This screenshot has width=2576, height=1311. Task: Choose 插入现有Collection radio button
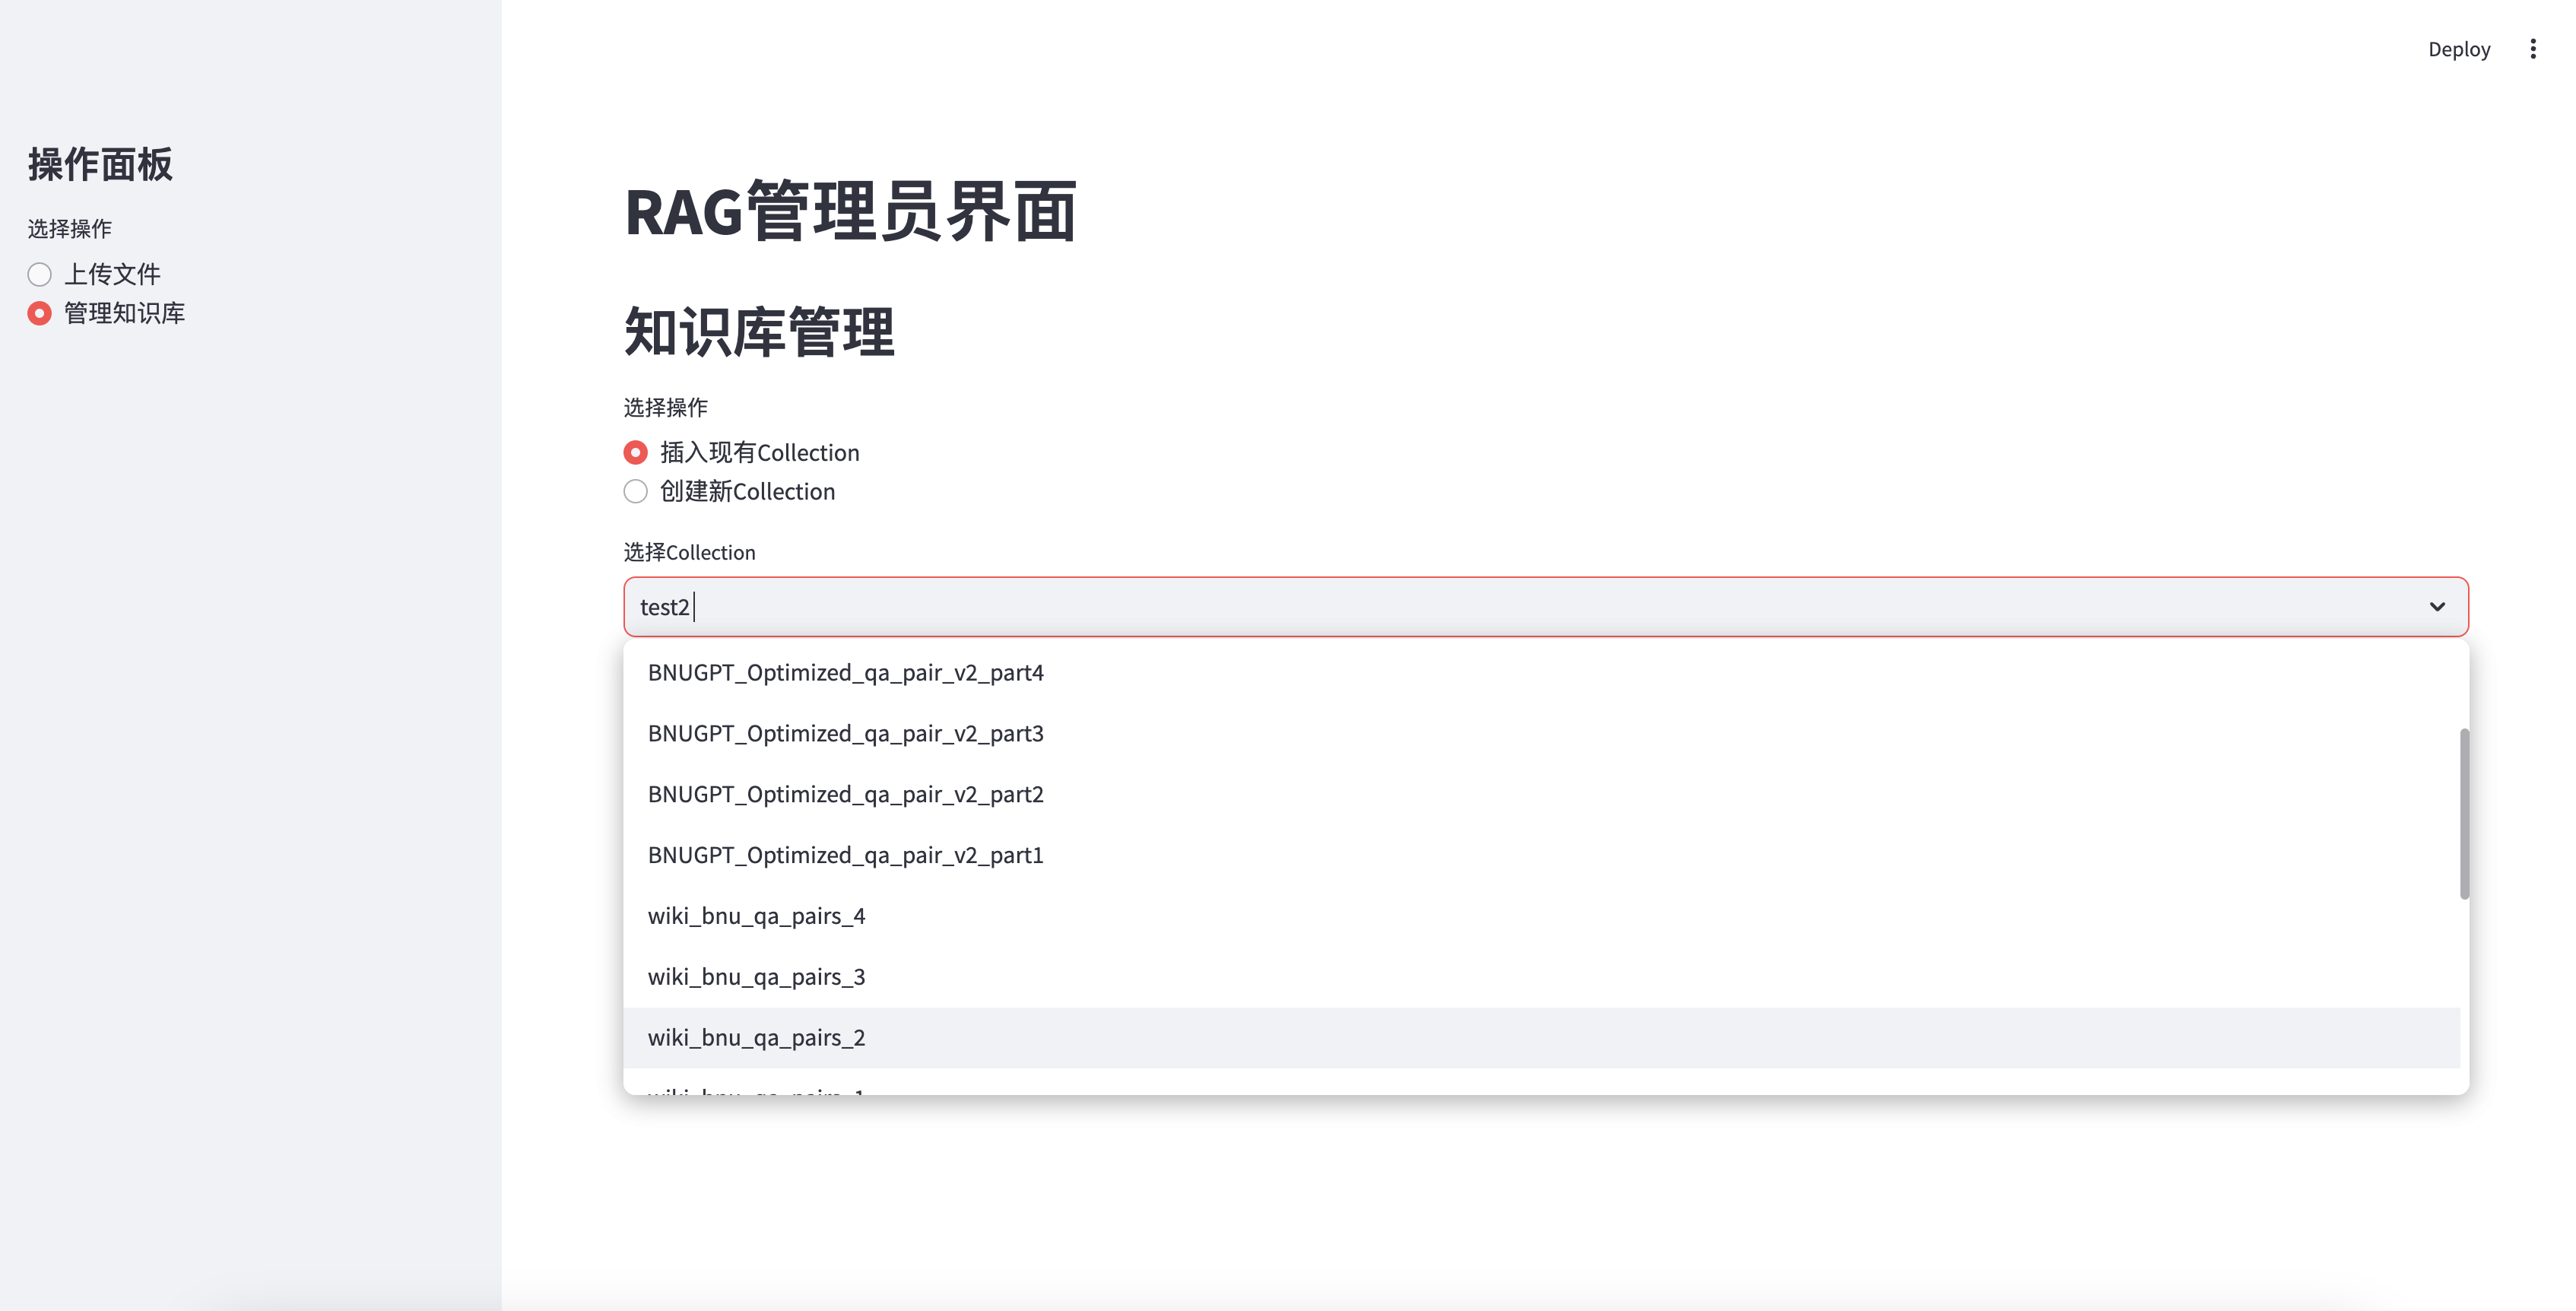(635, 452)
